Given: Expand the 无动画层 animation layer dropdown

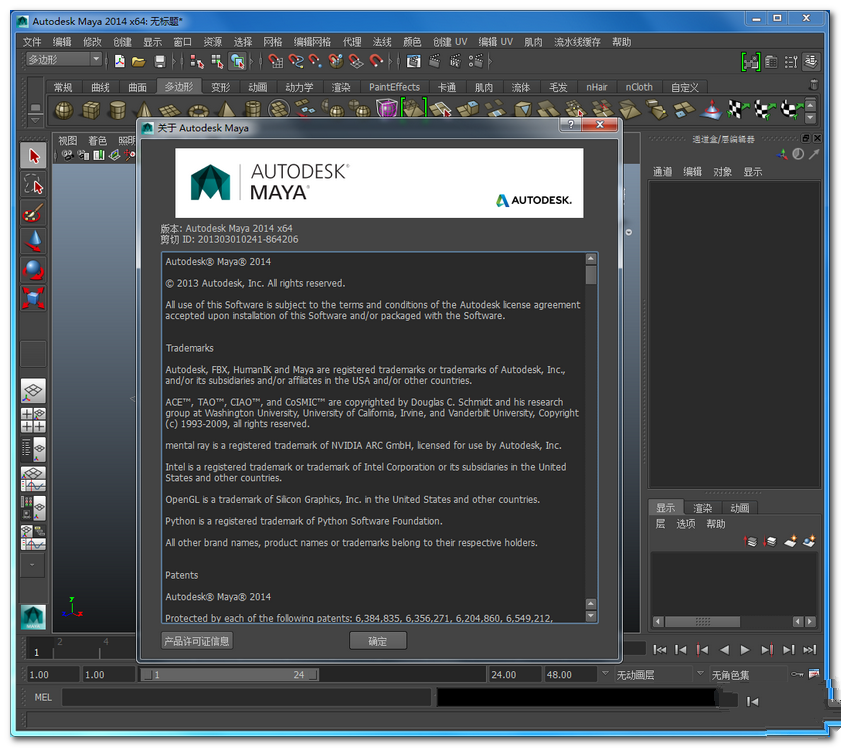Looking at the screenshot, I should [606, 673].
